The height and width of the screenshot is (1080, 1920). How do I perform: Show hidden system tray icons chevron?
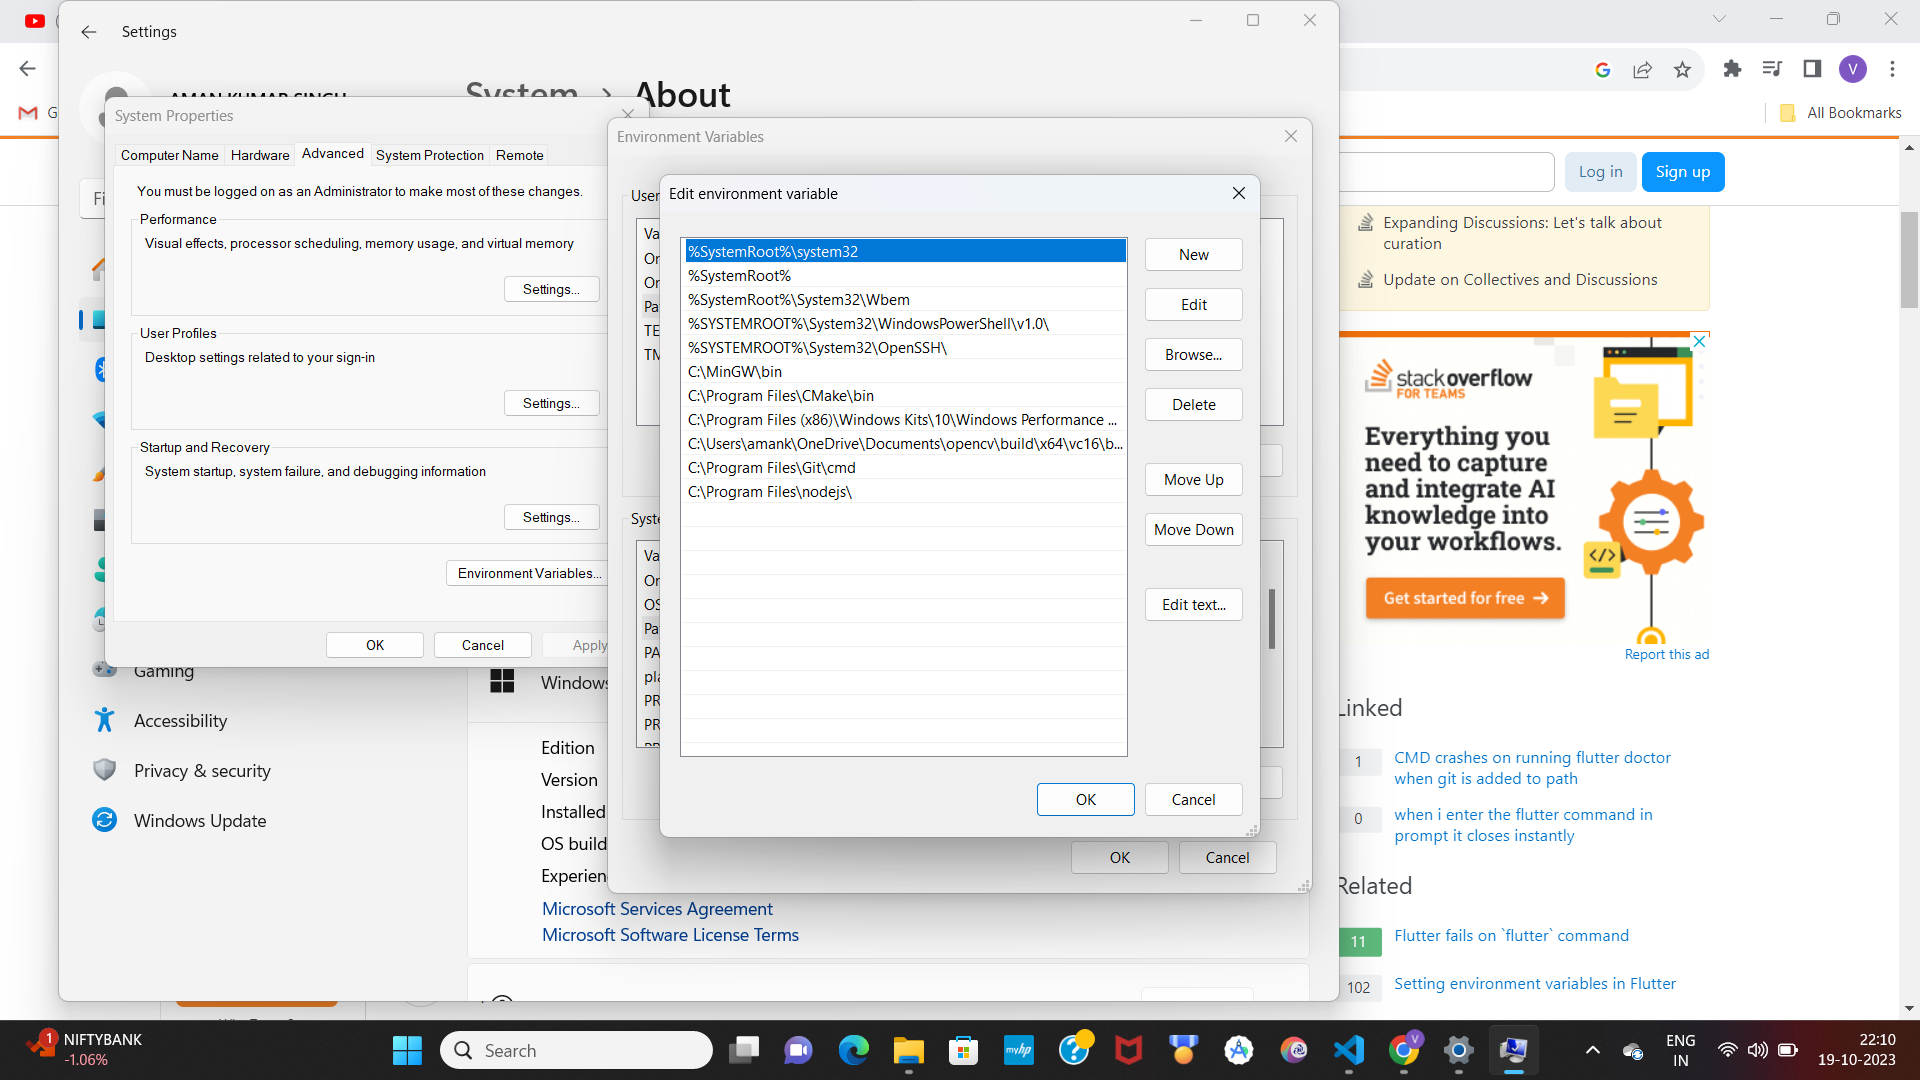[1592, 1050]
